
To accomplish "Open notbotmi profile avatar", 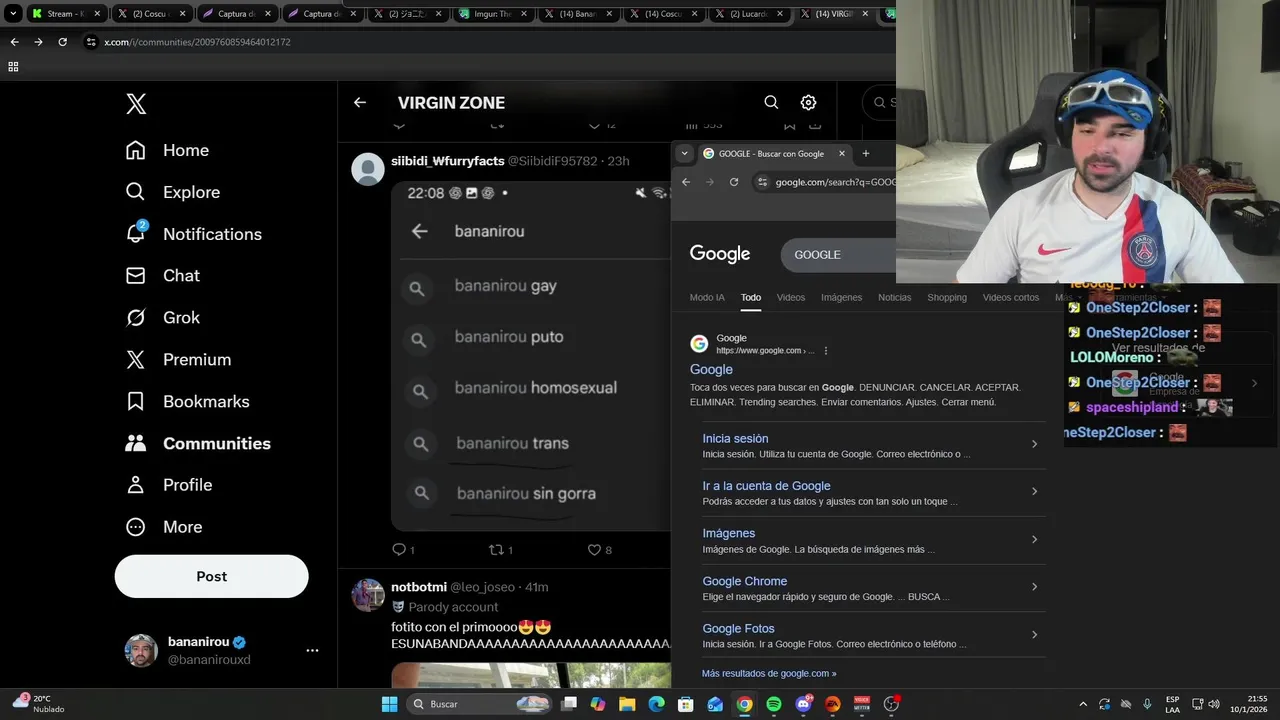I will click(368, 595).
